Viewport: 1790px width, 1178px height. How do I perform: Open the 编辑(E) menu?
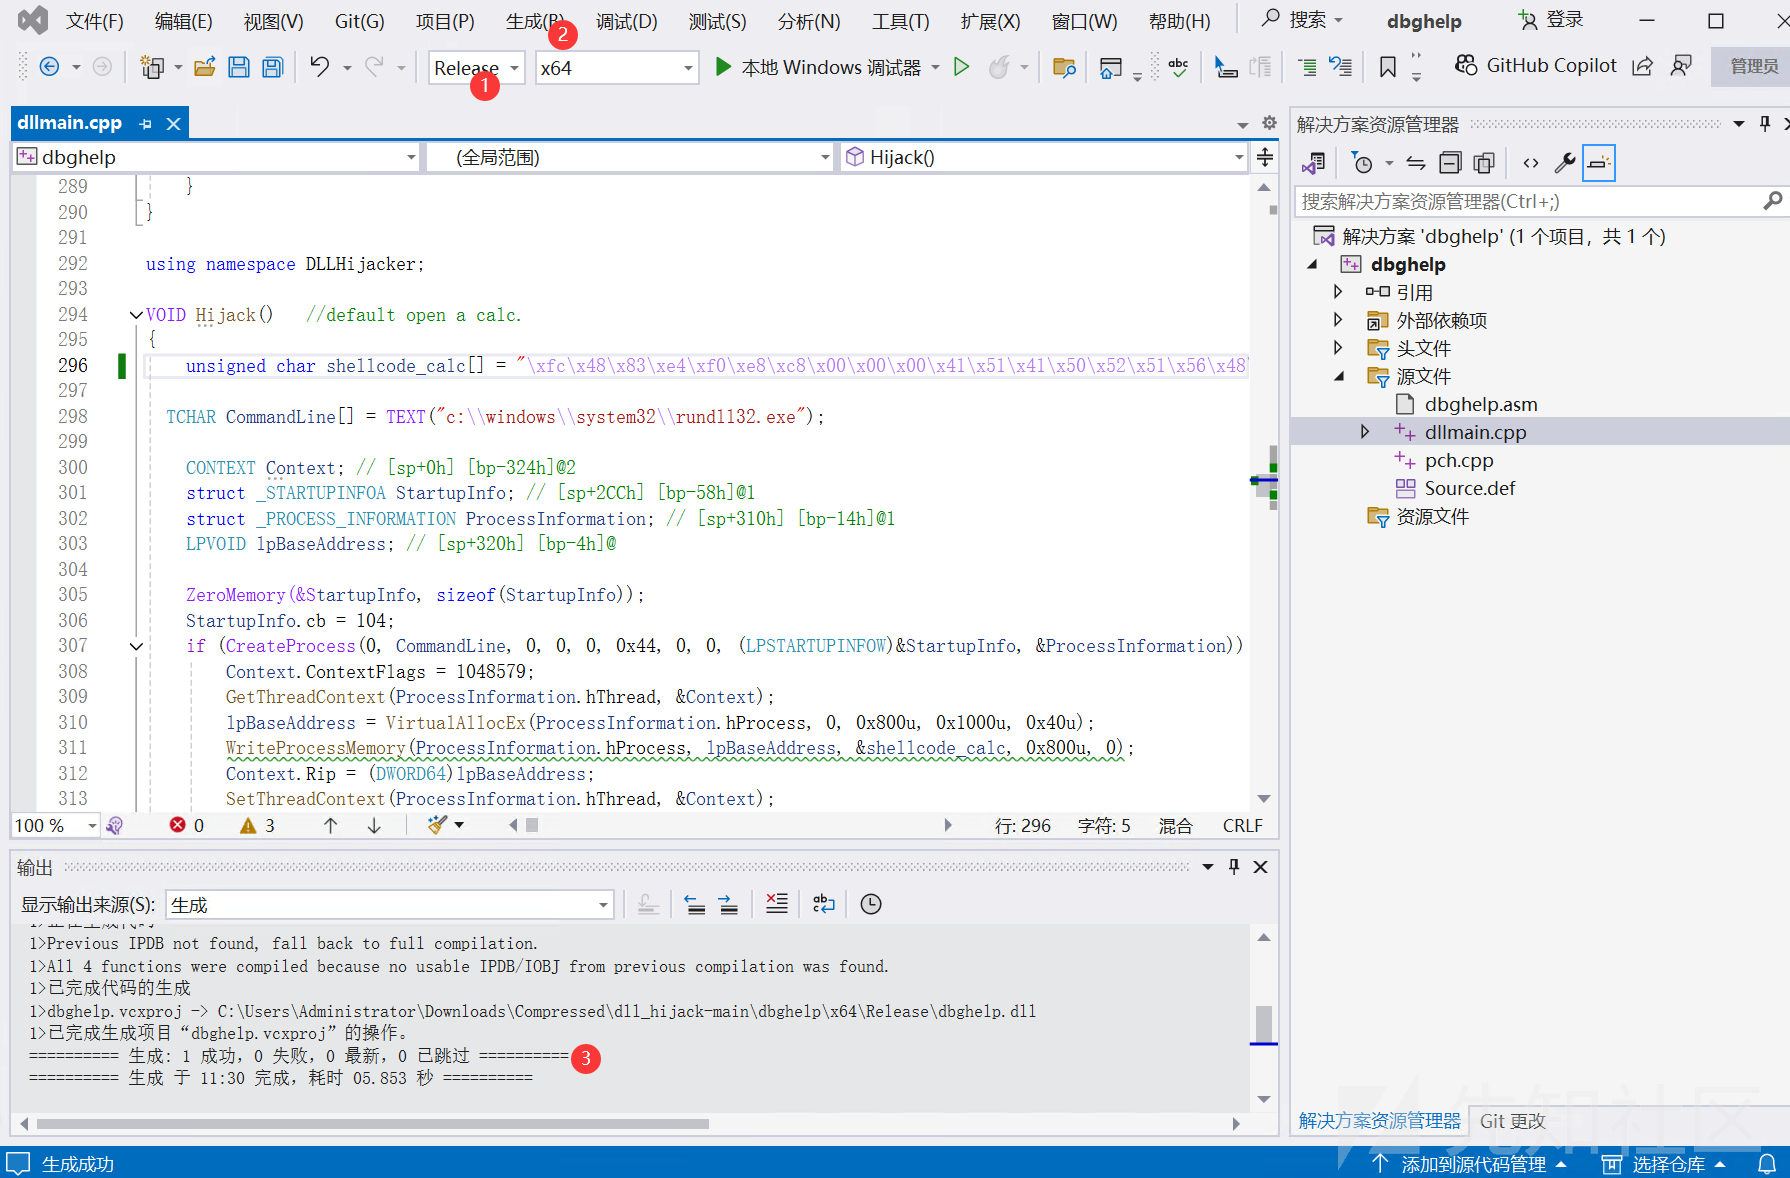[183, 21]
